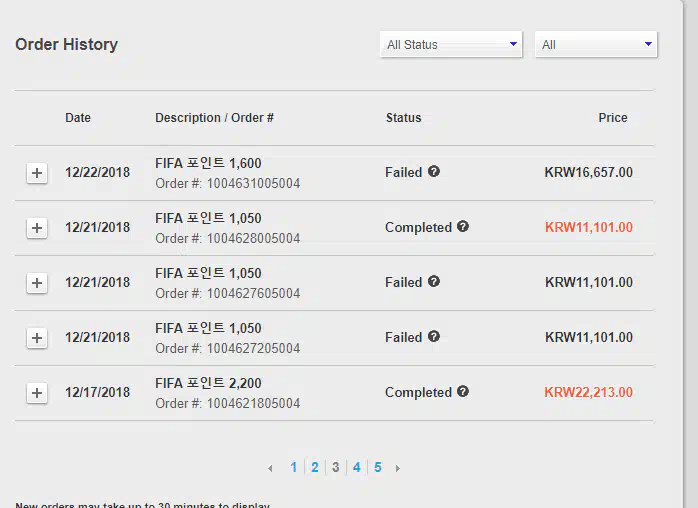
Task: Click the Price column header
Action: [x=613, y=118]
